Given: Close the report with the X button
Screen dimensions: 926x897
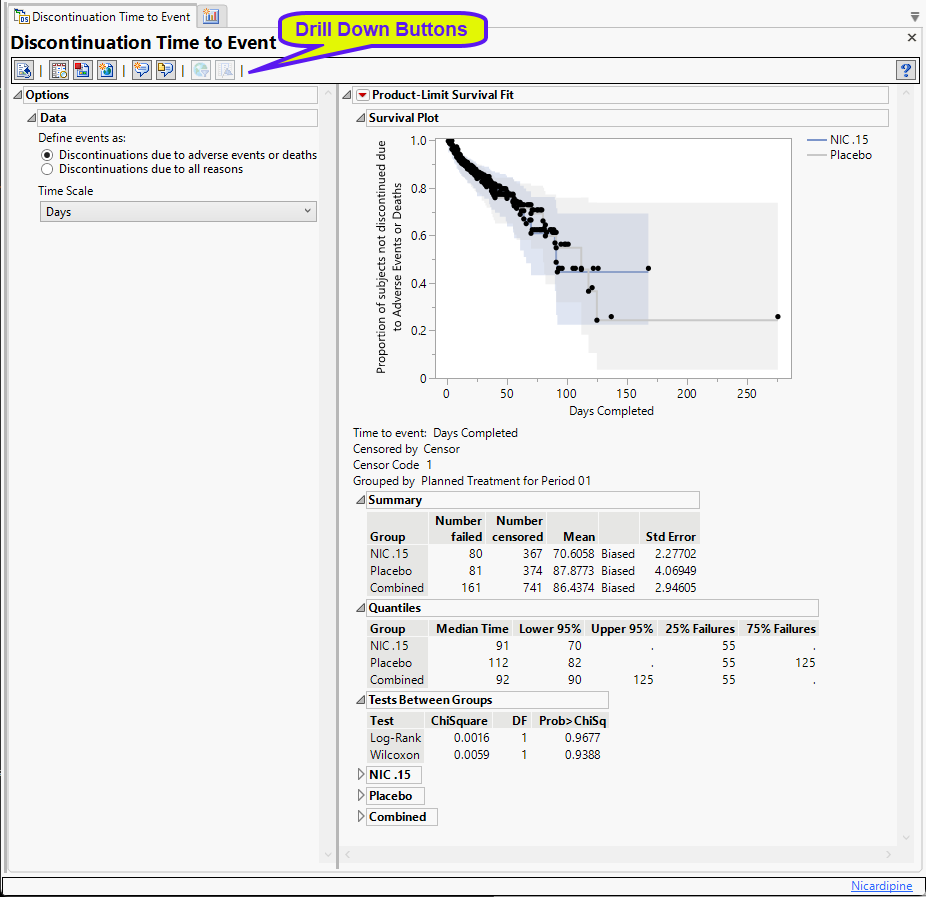Looking at the screenshot, I should (x=911, y=37).
